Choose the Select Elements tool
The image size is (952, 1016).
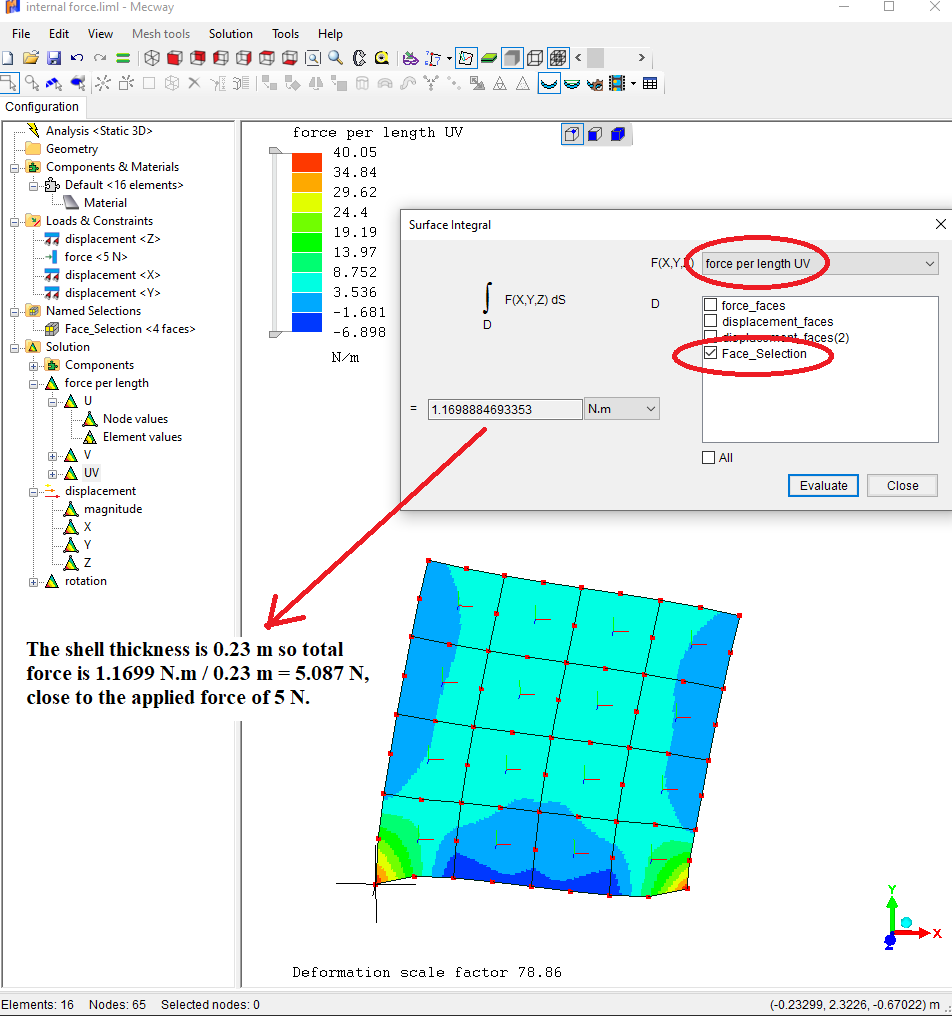point(78,84)
